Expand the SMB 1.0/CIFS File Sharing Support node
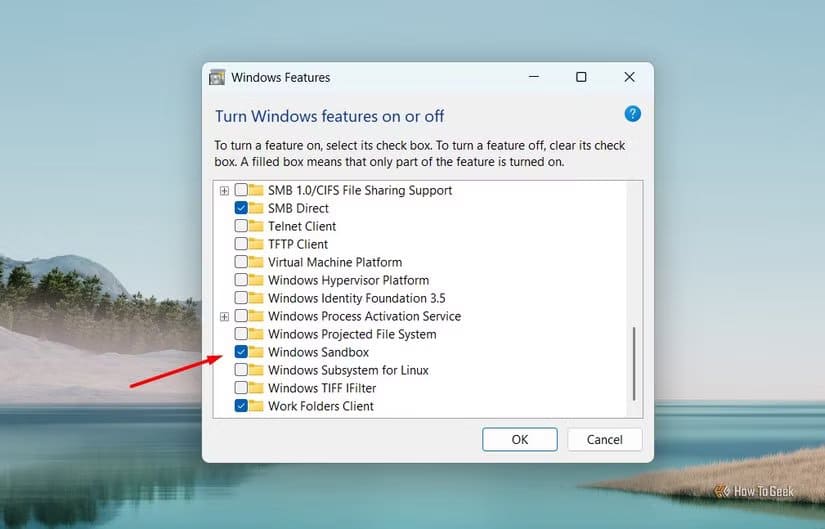 tap(225, 190)
